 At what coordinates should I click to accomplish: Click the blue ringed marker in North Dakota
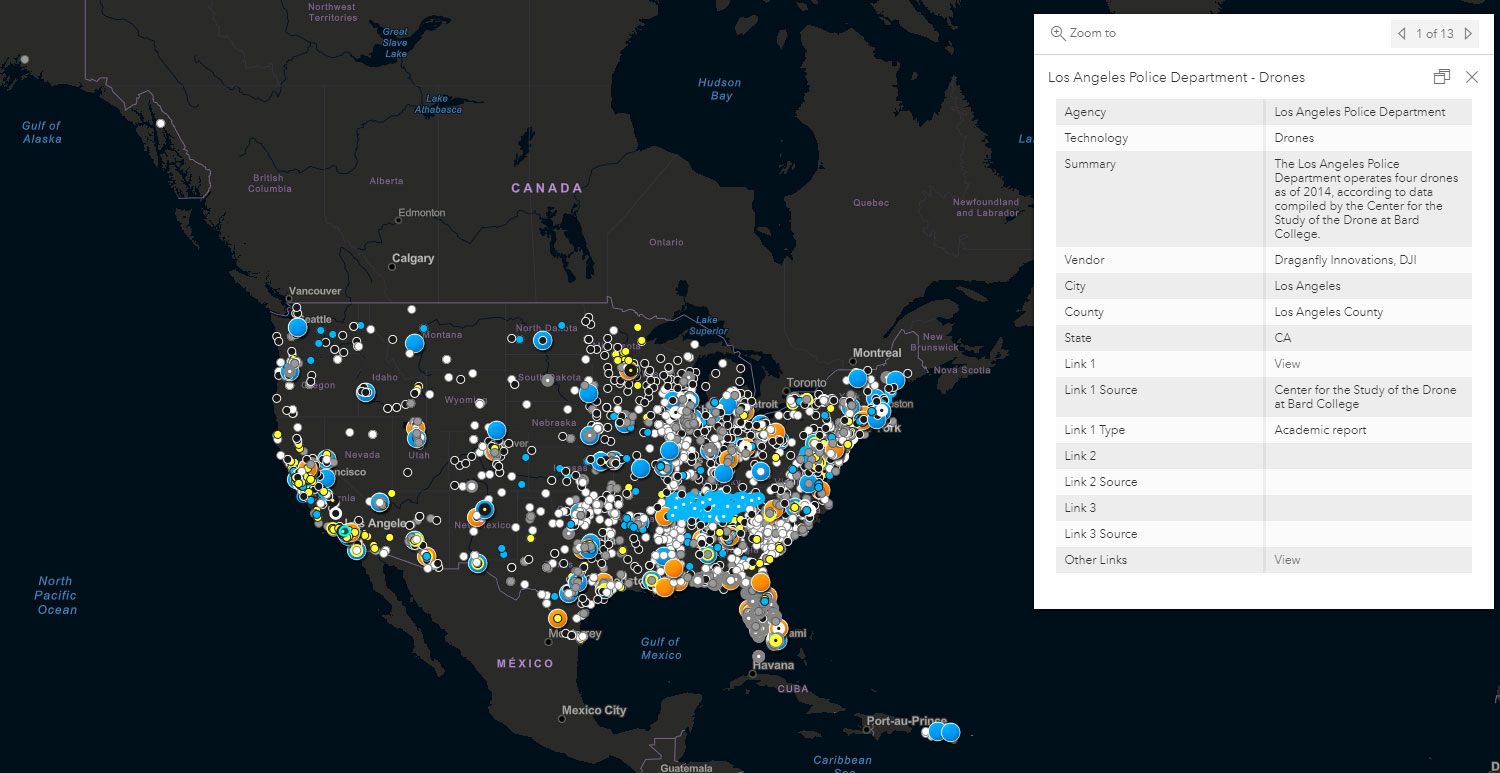(x=543, y=340)
